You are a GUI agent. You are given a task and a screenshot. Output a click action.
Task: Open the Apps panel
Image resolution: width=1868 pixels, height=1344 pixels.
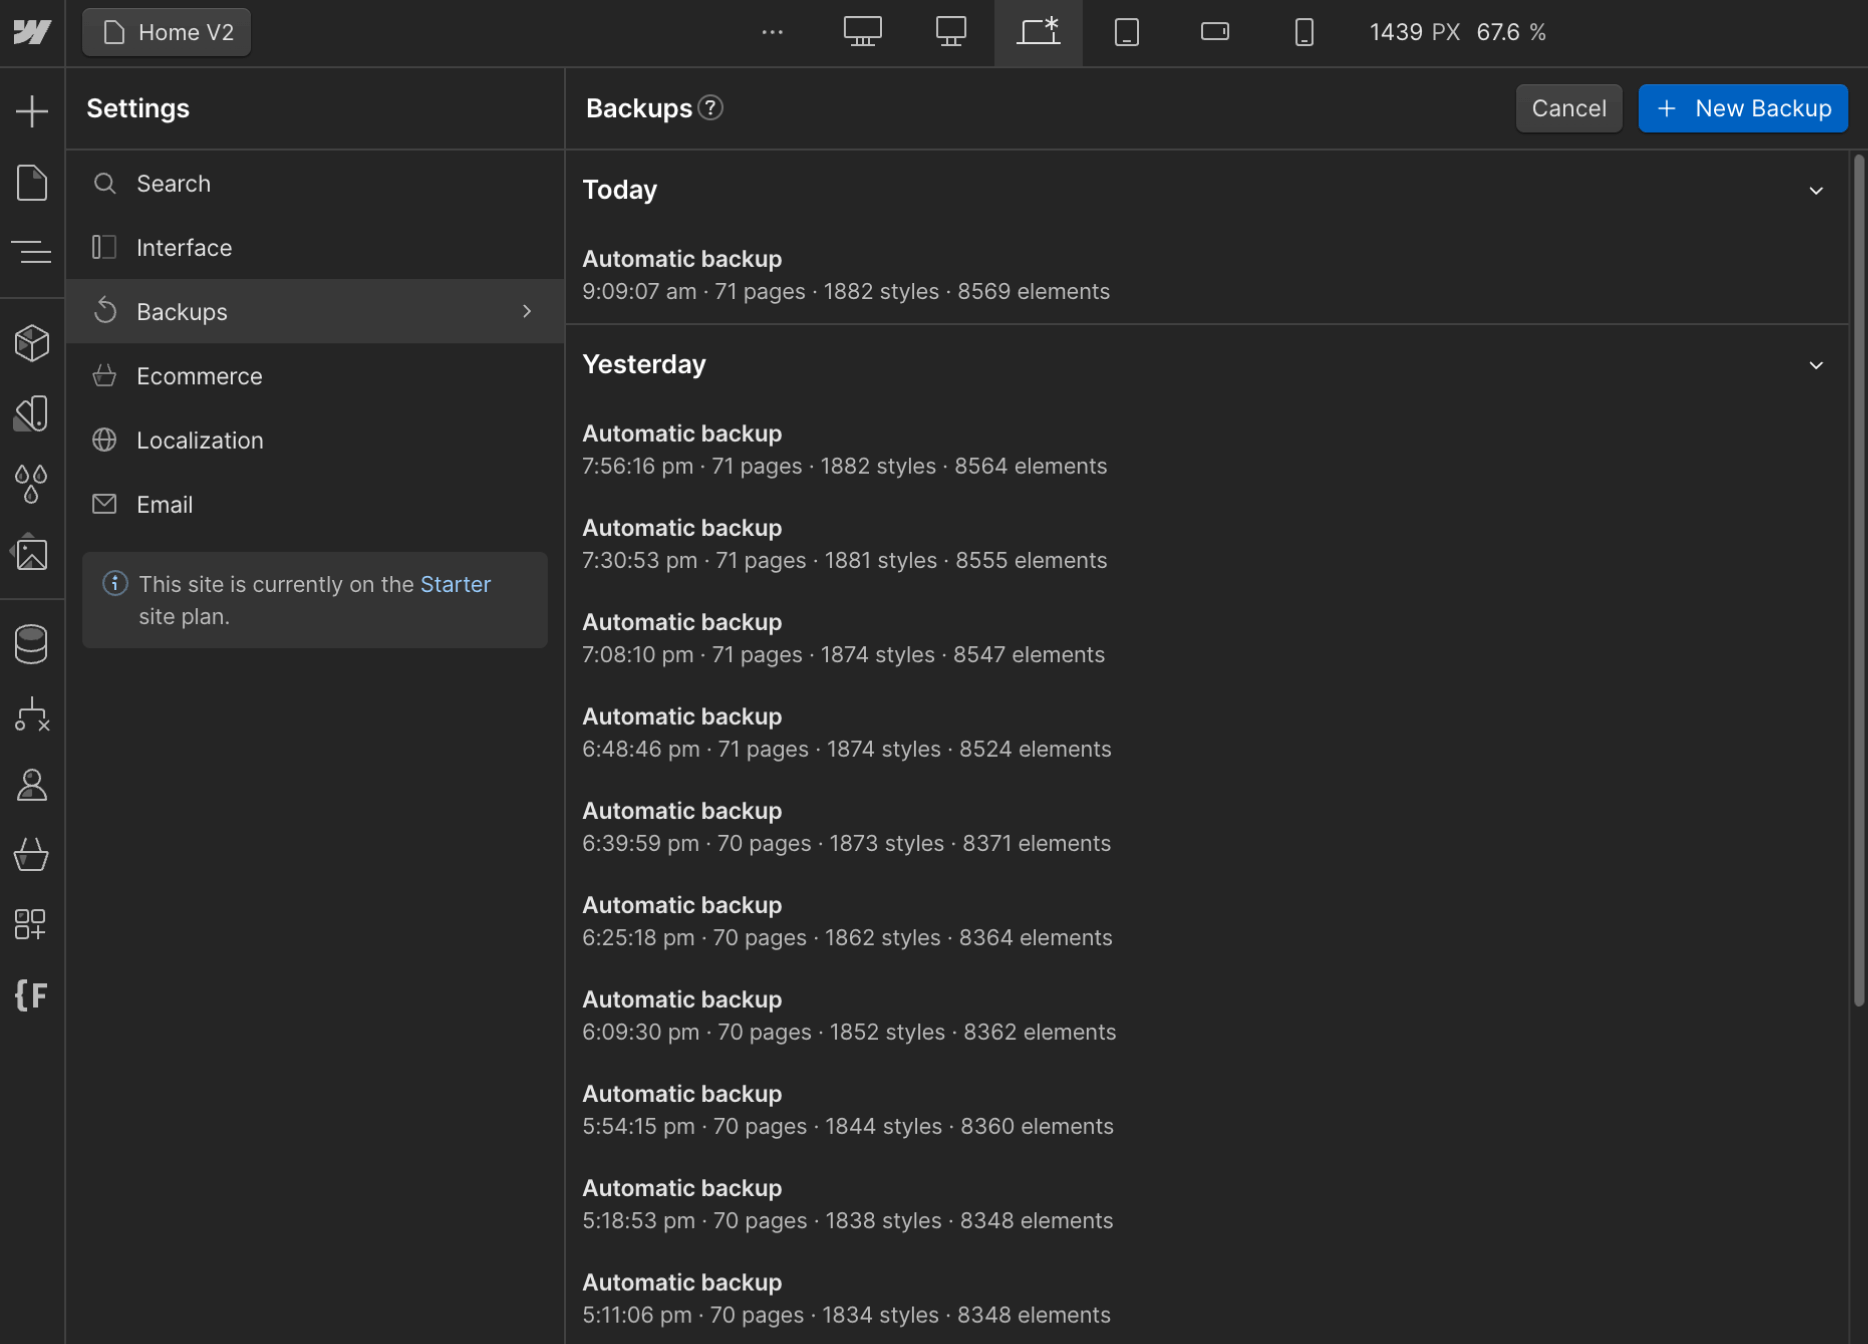click(x=33, y=925)
